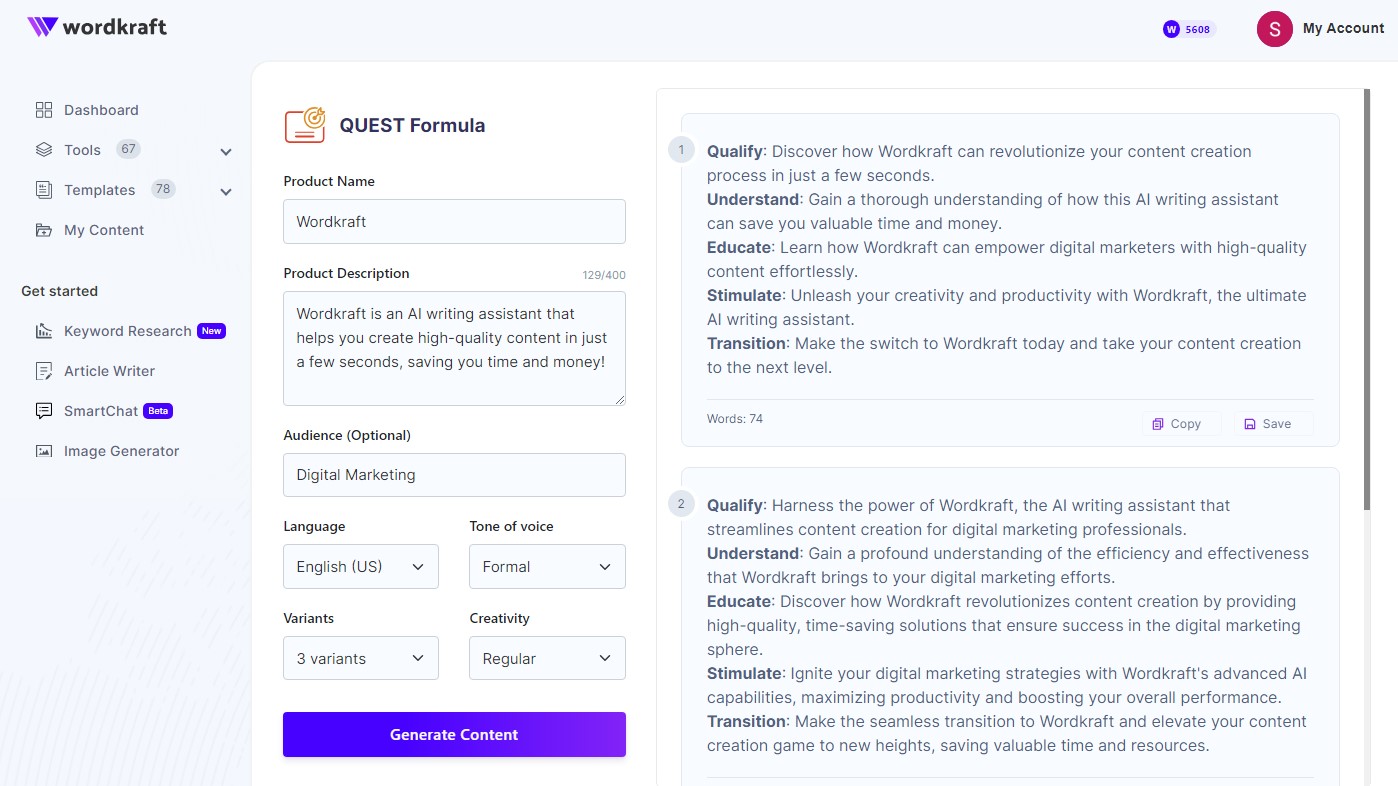Expand the Templates section chevron
This screenshot has width=1398, height=786.
[x=226, y=190]
